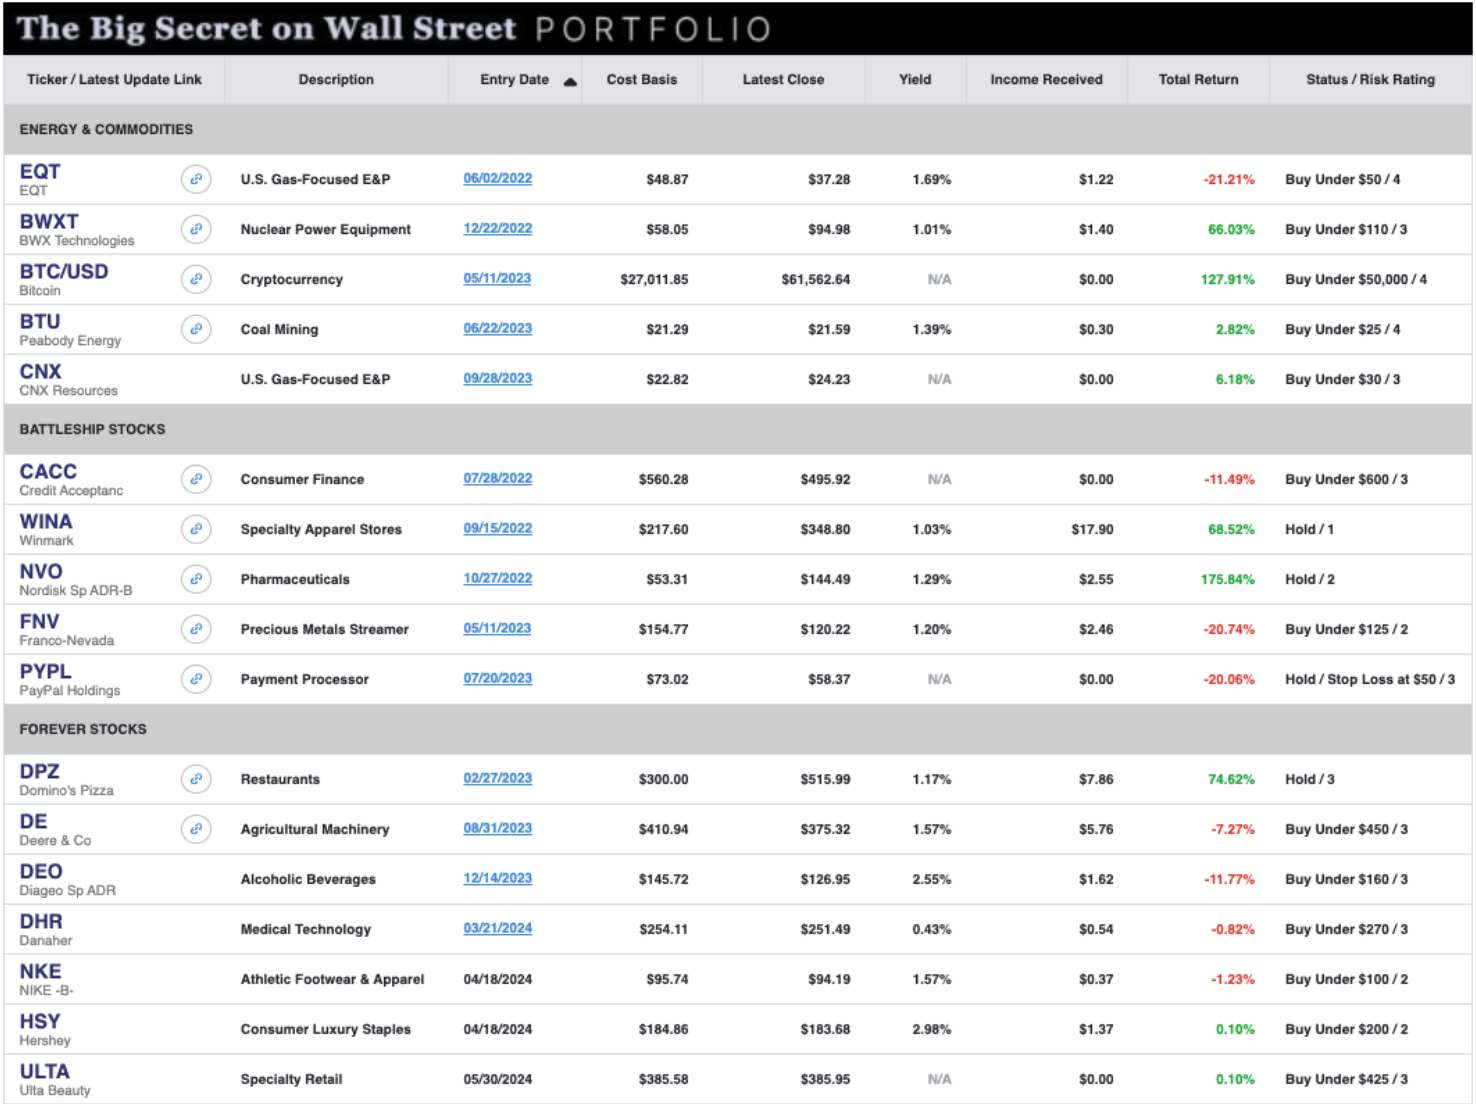Click the Status / Risk Rating column header
This screenshot has width=1476, height=1104.
pos(1370,79)
